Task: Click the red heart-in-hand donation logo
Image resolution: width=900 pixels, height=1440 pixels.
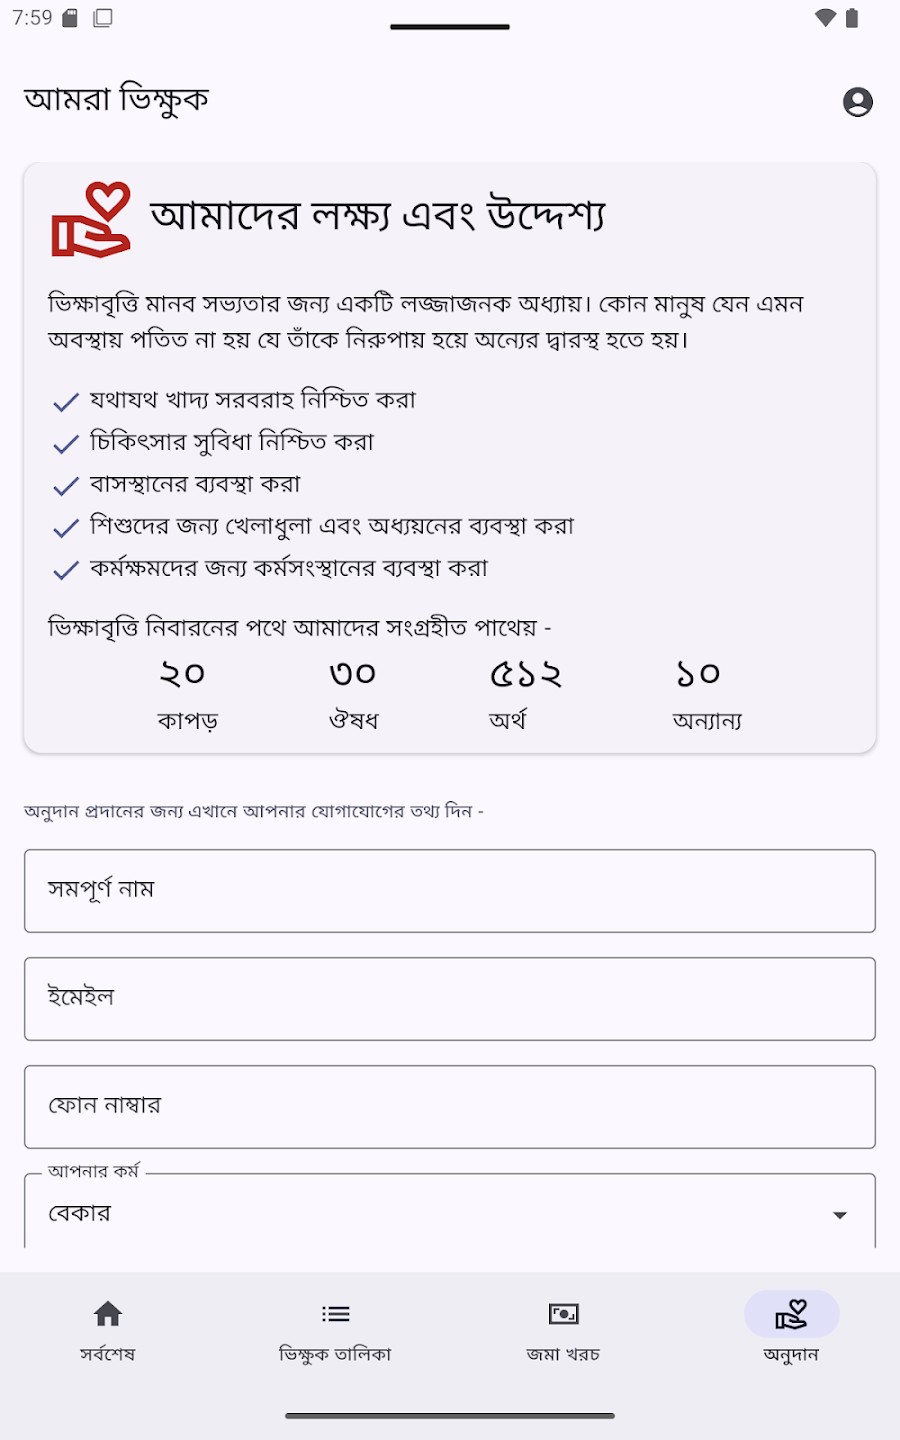Action: point(91,220)
